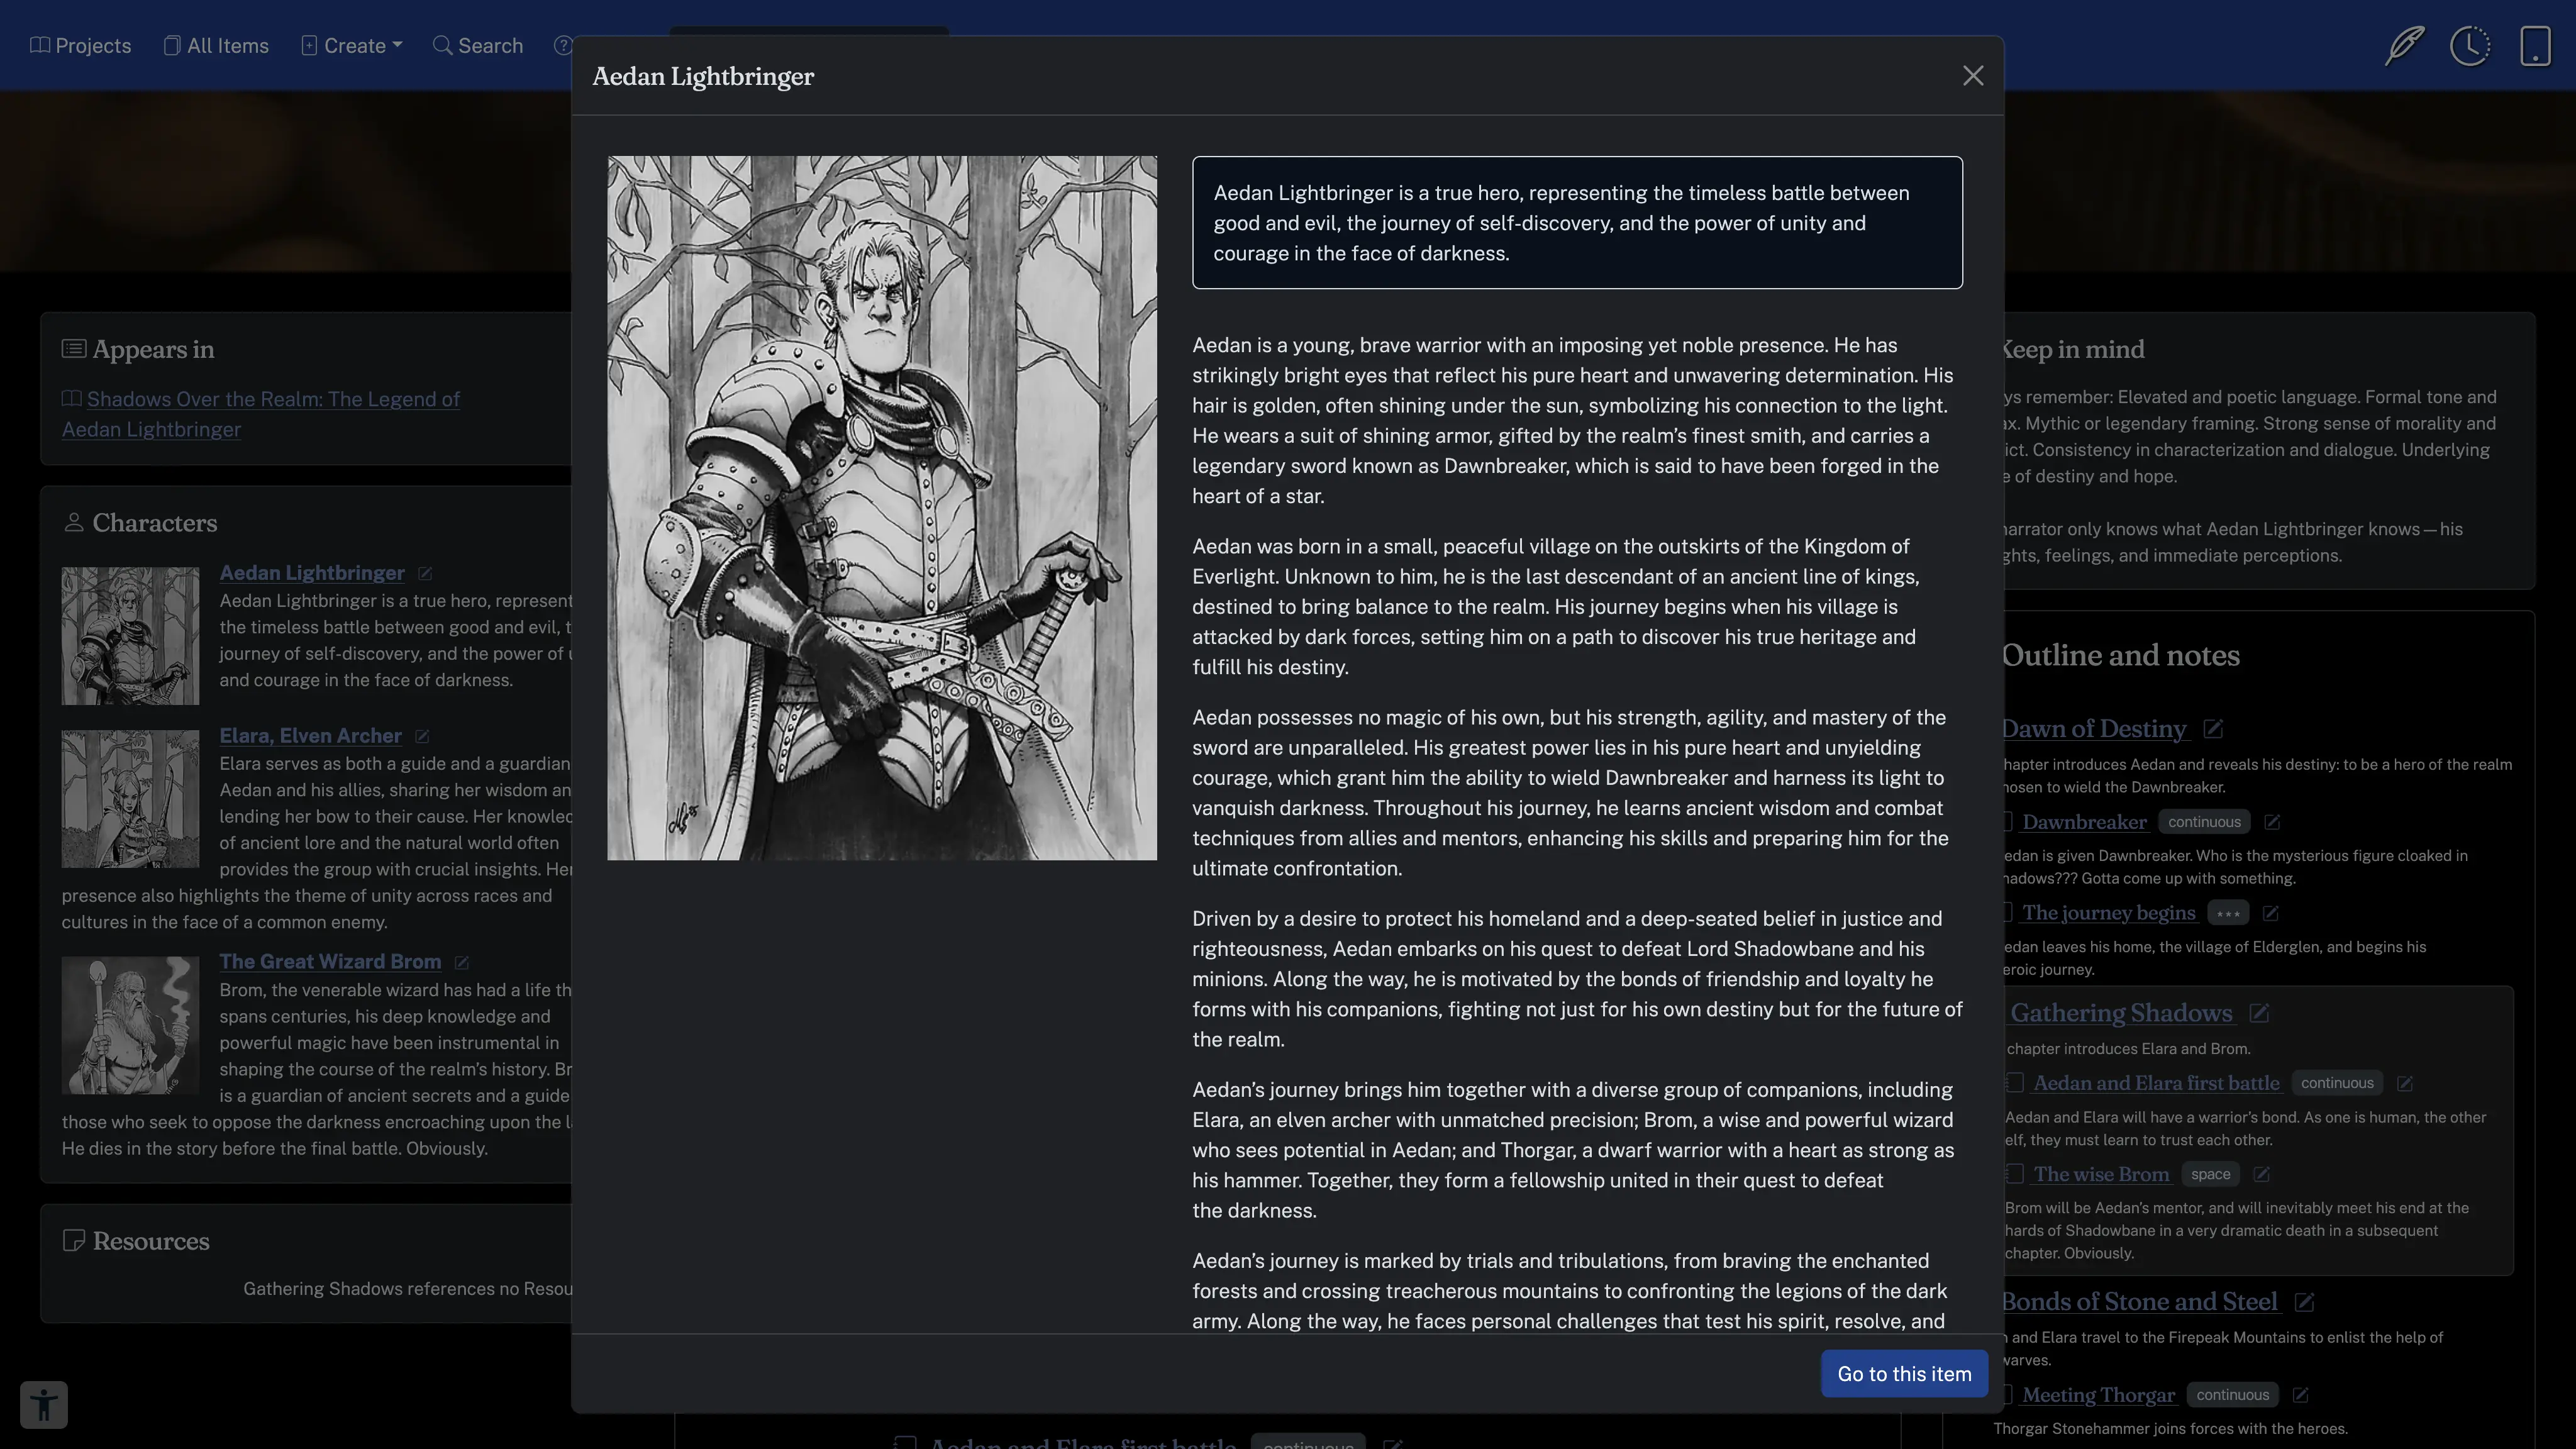Expand the Create dropdown menu
This screenshot has width=2576, height=1449.
click(x=352, y=46)
